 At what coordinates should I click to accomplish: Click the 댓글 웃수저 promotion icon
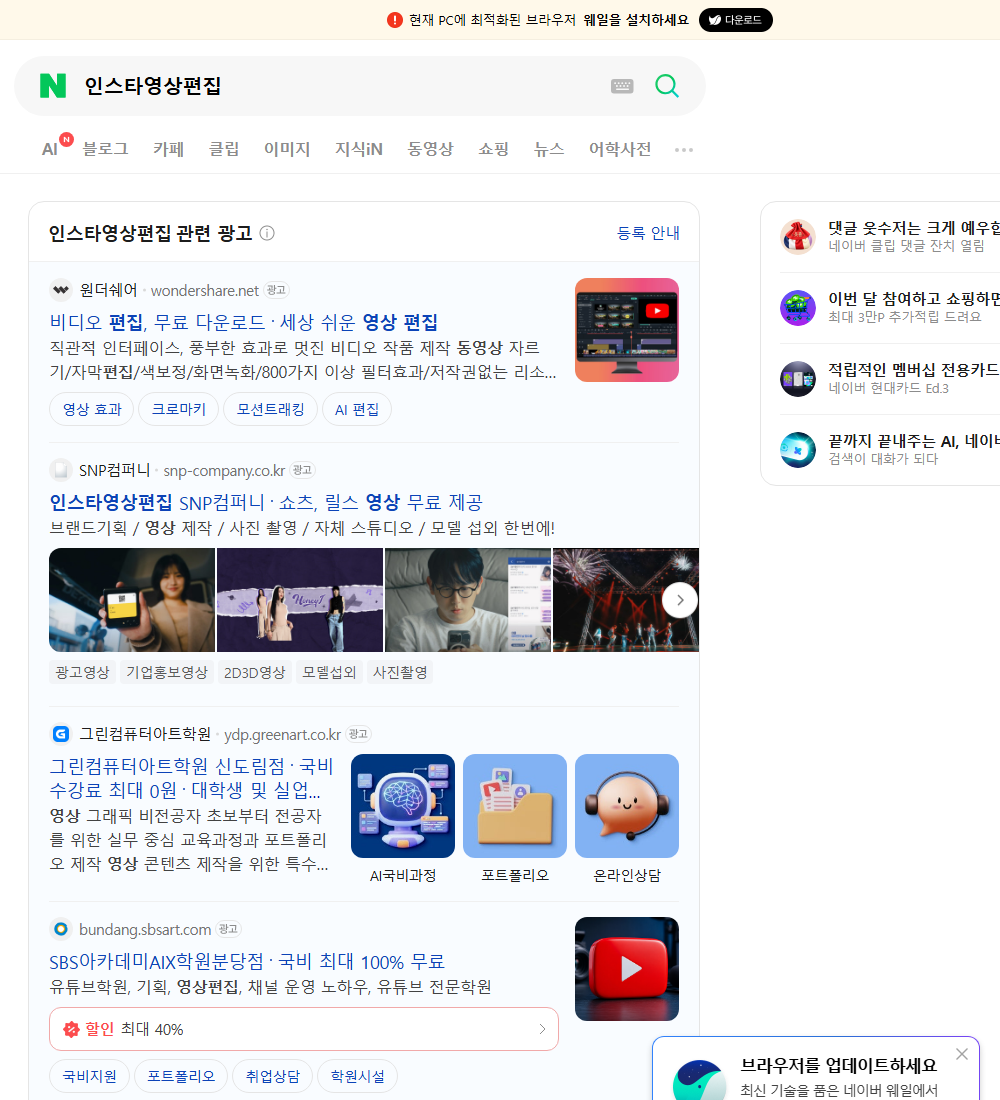(798, 236)
